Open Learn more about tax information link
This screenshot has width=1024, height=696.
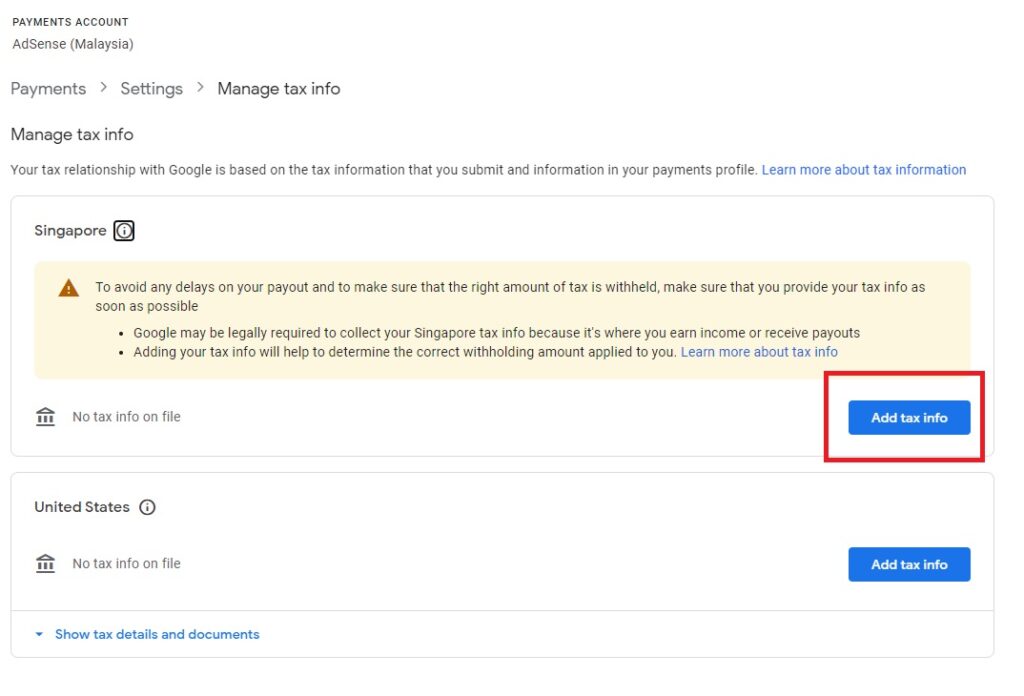pyautogui.click(x=863, y=170)
